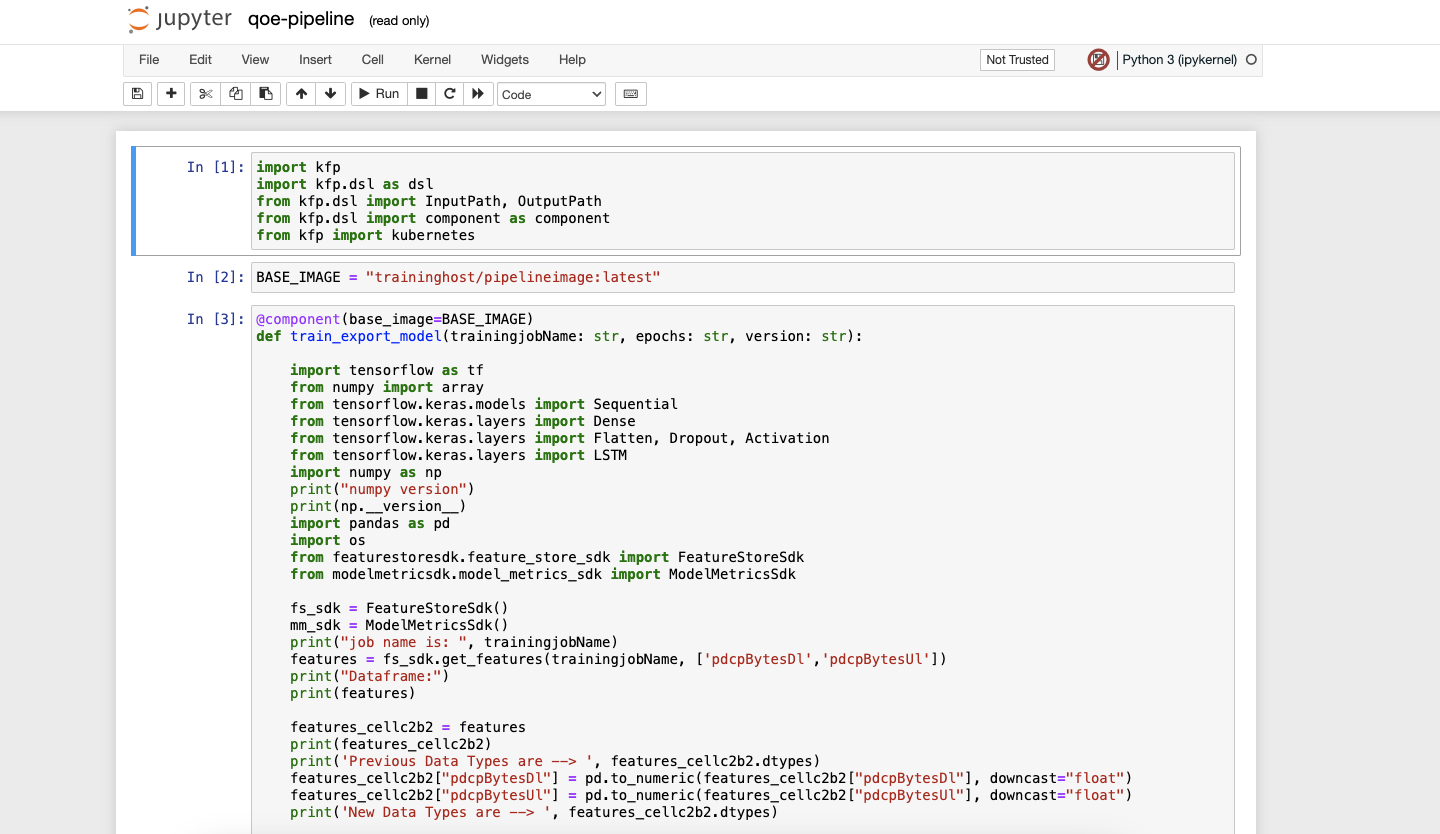The image size is (1440, 834).
Task: Move selected cell down arrow
Action: coord(331,94)
